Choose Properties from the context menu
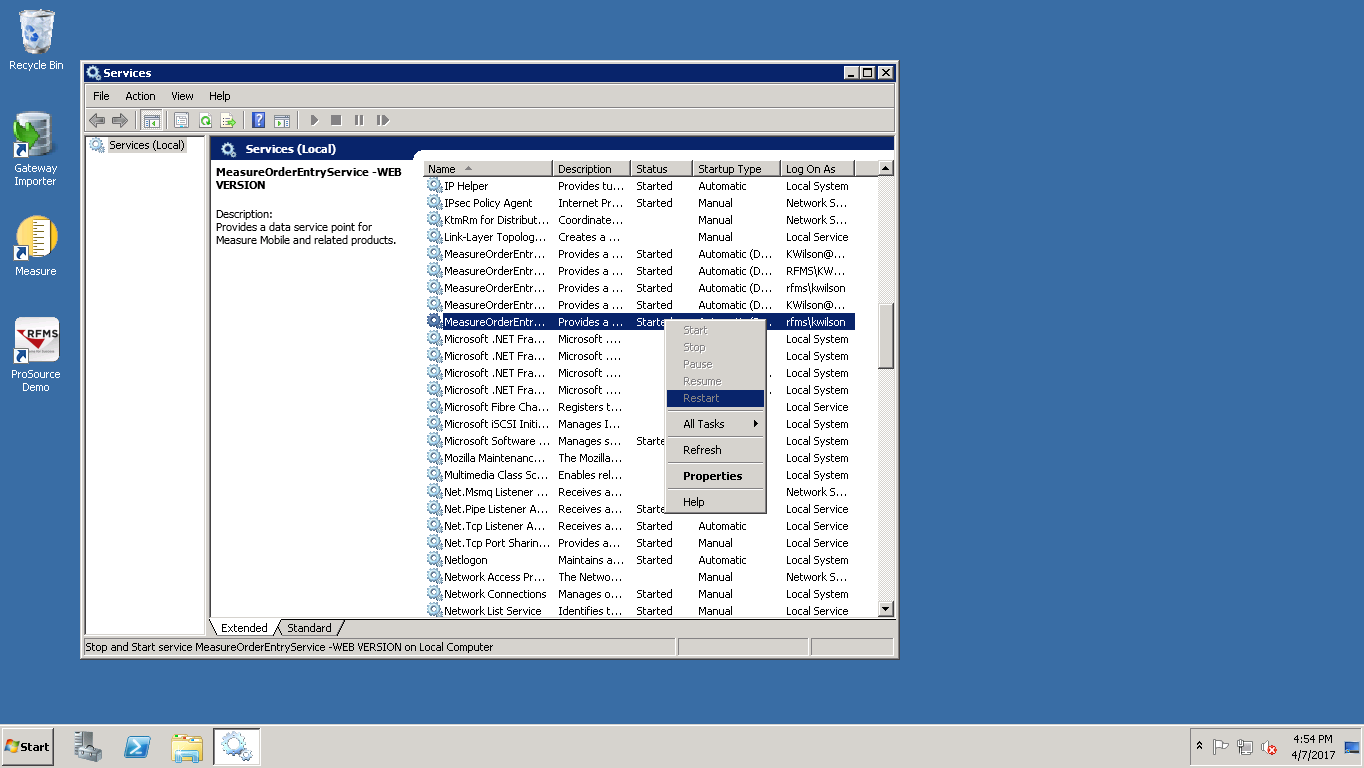 715,476
